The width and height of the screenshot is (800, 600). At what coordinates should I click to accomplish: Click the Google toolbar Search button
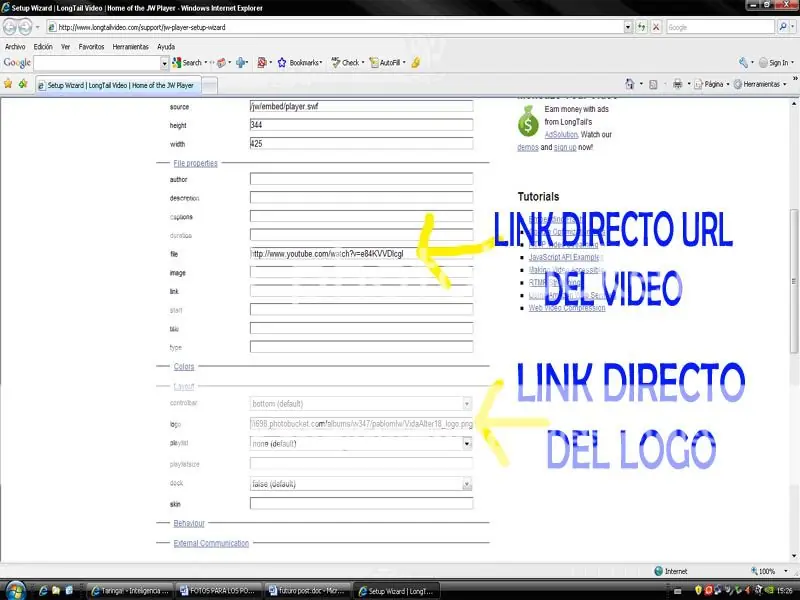tap(188, 63)
